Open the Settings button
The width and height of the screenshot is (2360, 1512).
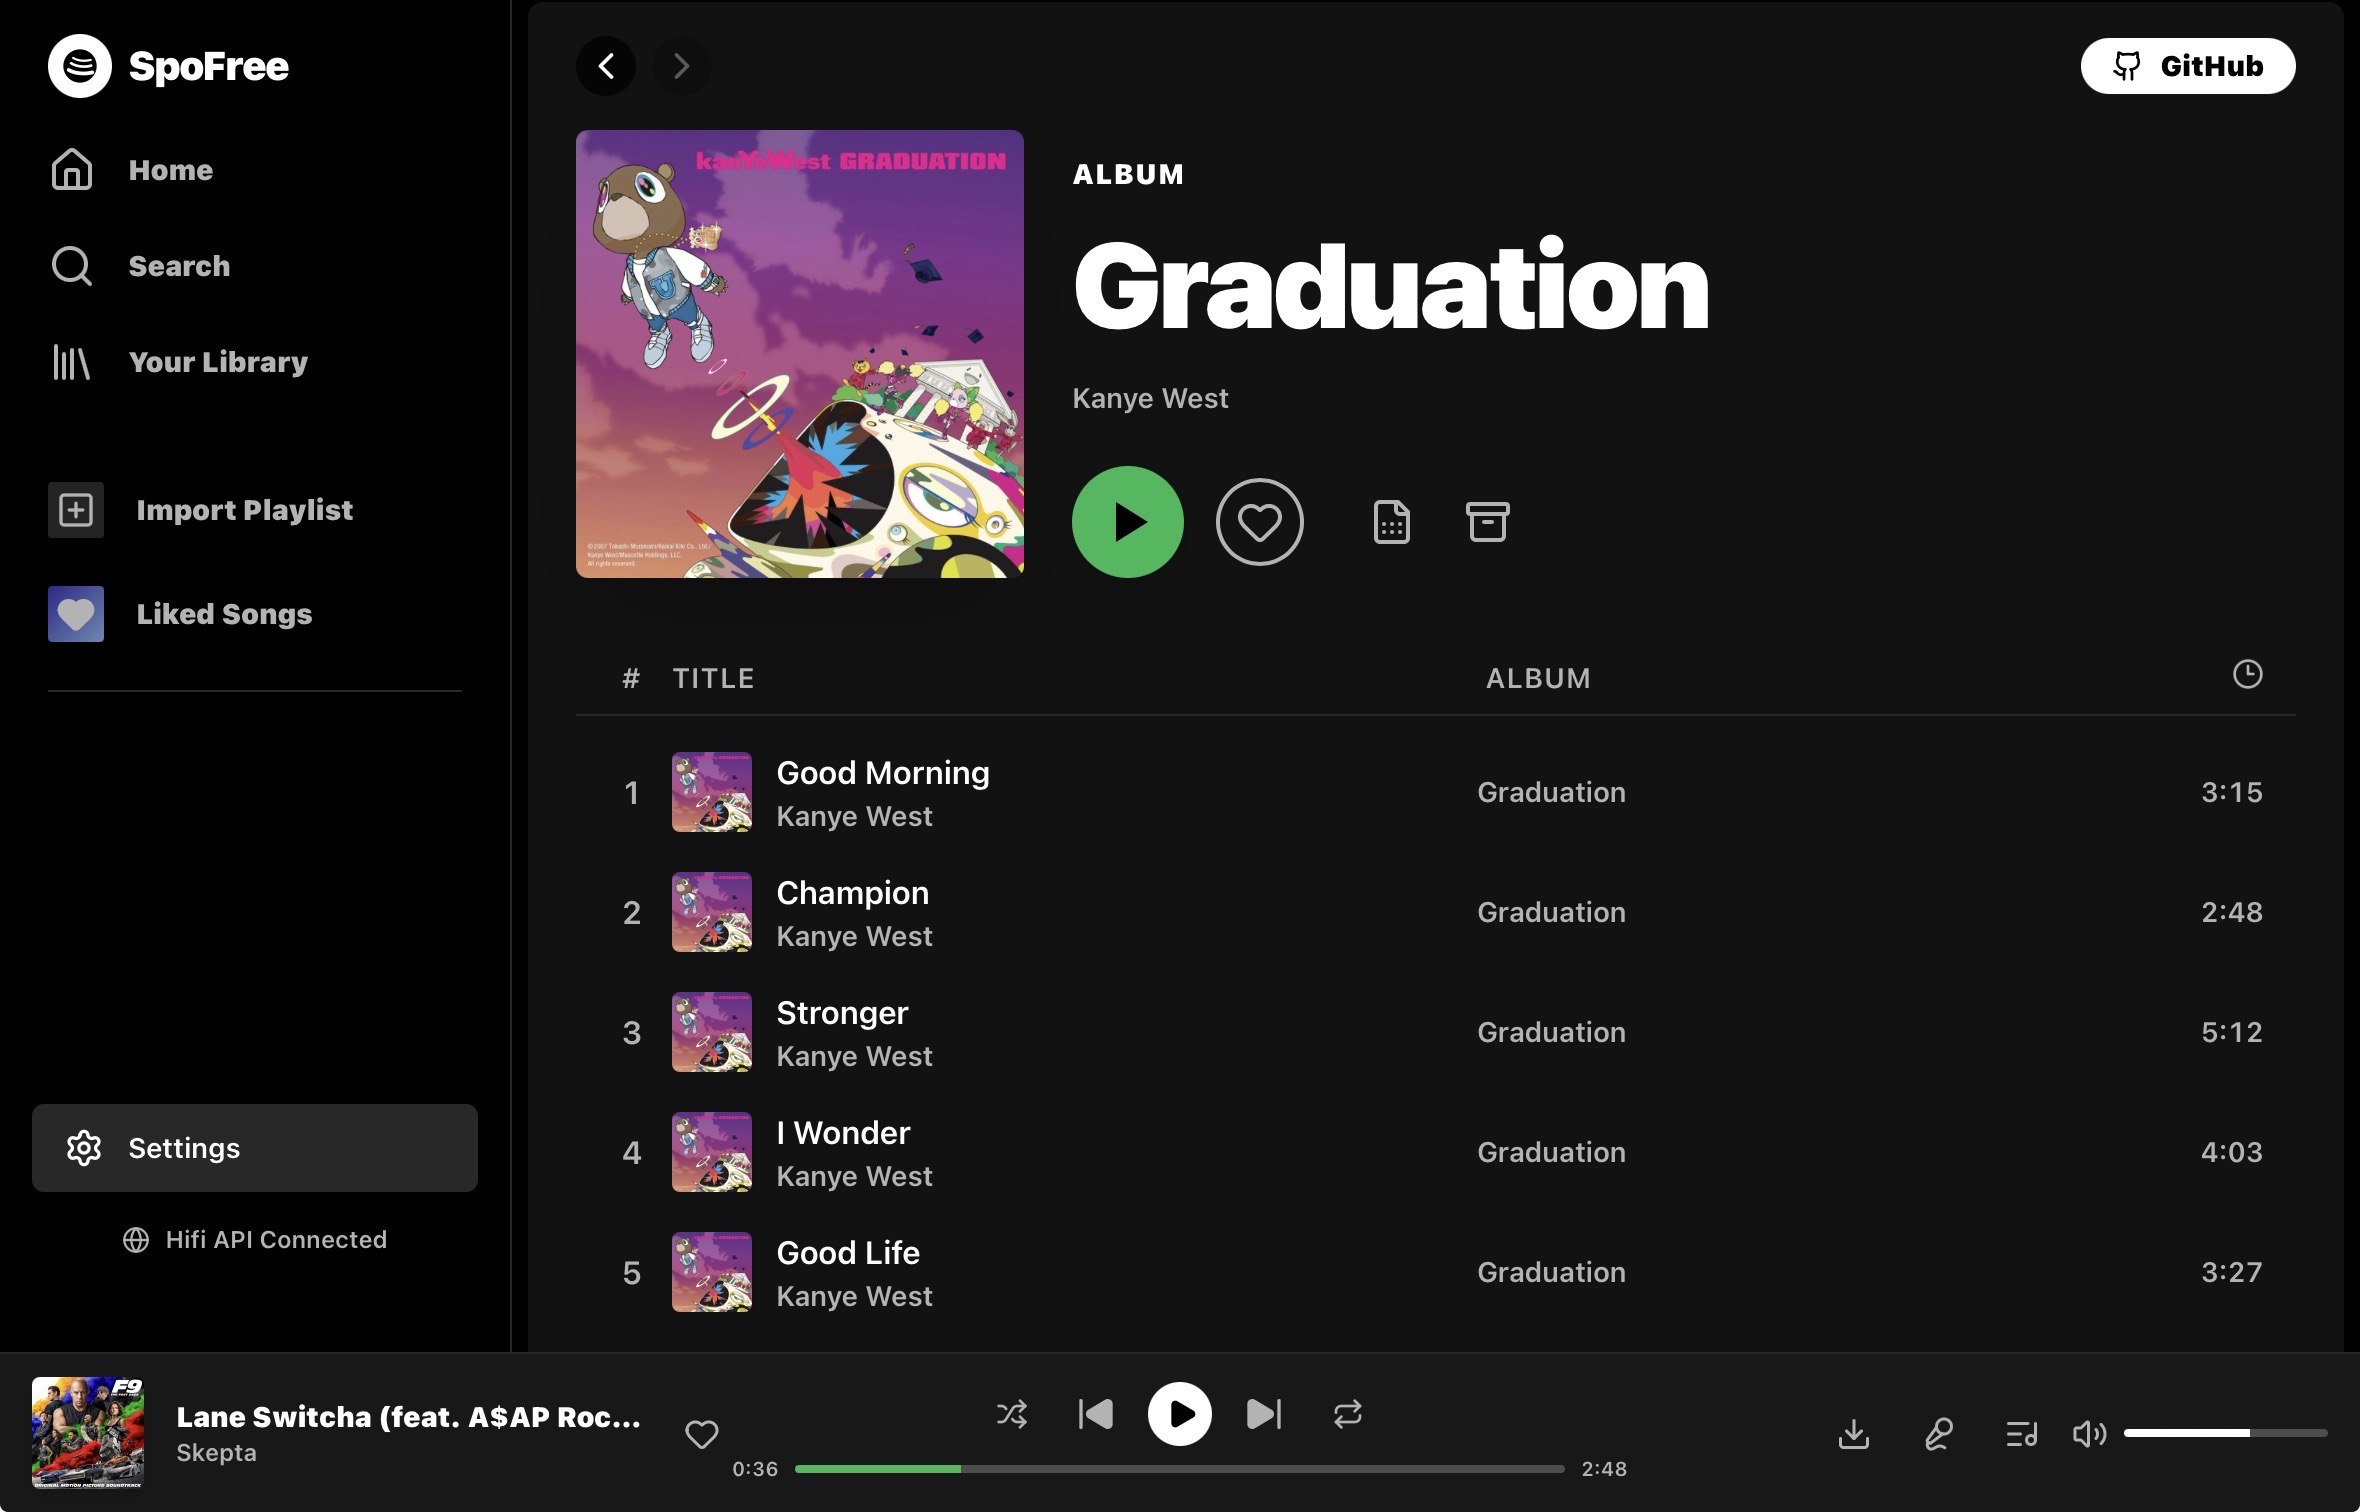(255, 1148)
